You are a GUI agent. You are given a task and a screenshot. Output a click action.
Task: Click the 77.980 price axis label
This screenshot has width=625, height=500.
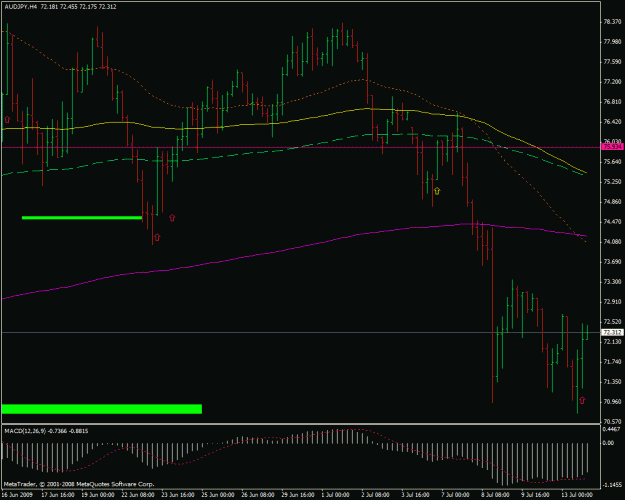(613, 42)
